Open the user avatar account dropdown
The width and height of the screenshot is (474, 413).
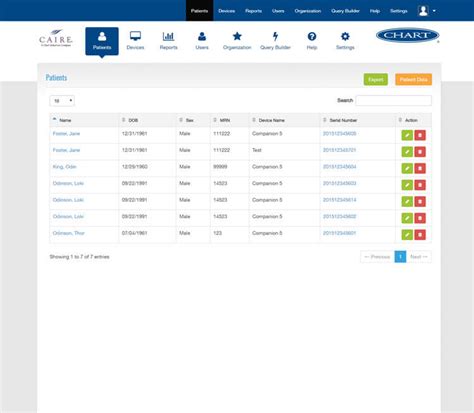(x=427, y=11)
